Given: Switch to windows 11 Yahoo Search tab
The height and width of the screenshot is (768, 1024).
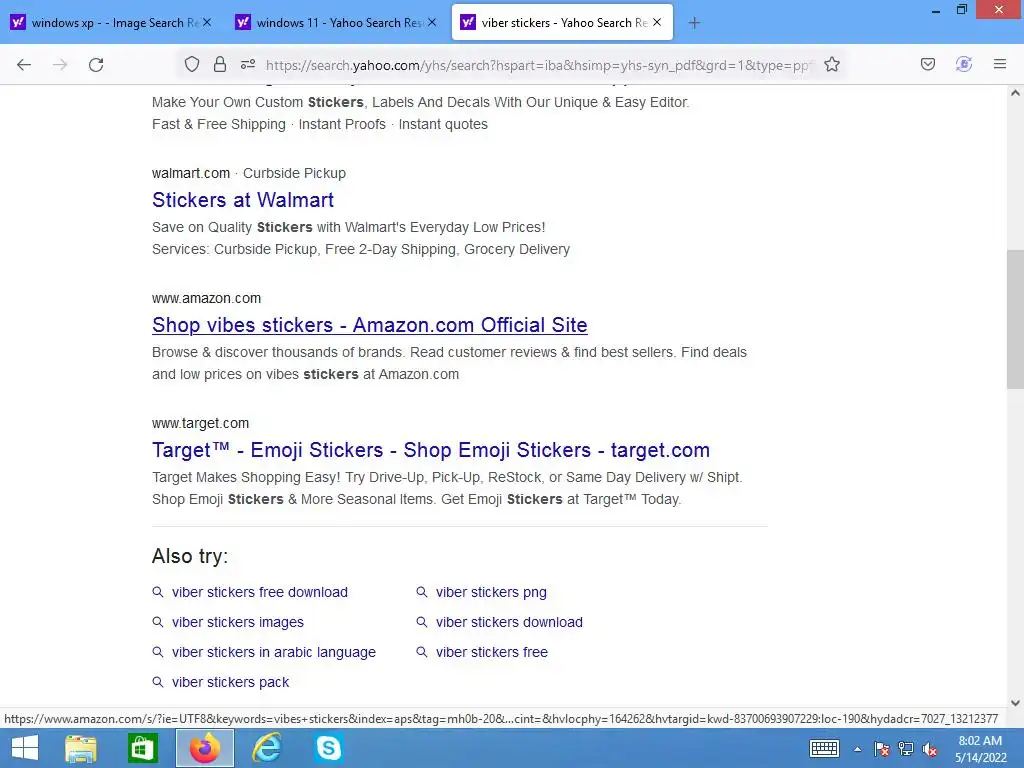Looking at the screenshot, I should [x=336, y=23].
